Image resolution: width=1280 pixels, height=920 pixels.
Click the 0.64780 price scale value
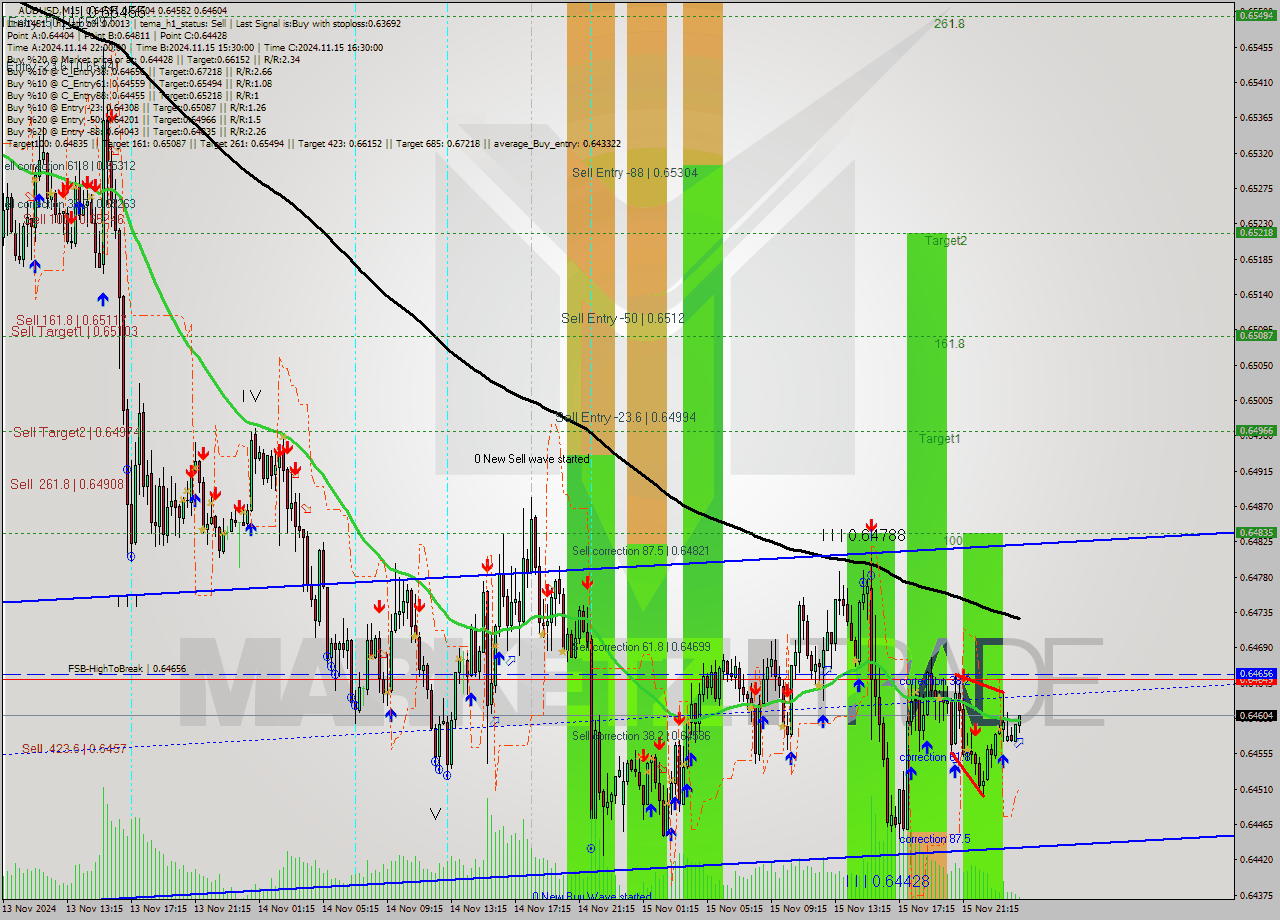click(x=1256, y=577)
